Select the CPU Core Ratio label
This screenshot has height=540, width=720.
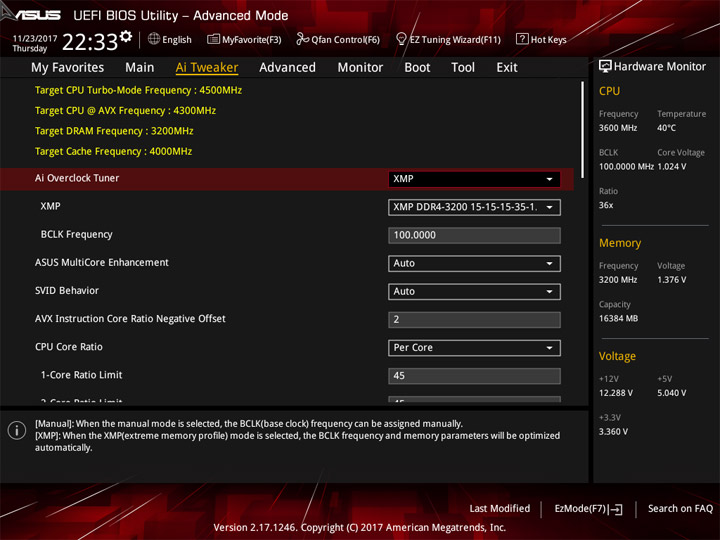tap(68, 347)
